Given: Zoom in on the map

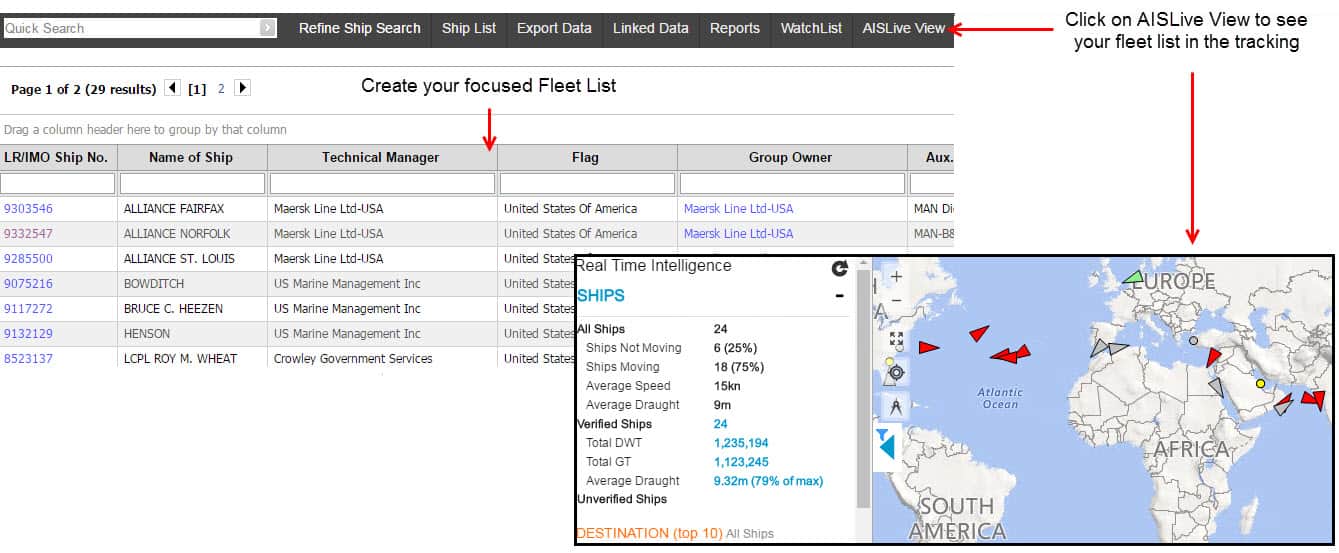Looking at the screenshot, I should pyautogui.click(x=896, y=277).
